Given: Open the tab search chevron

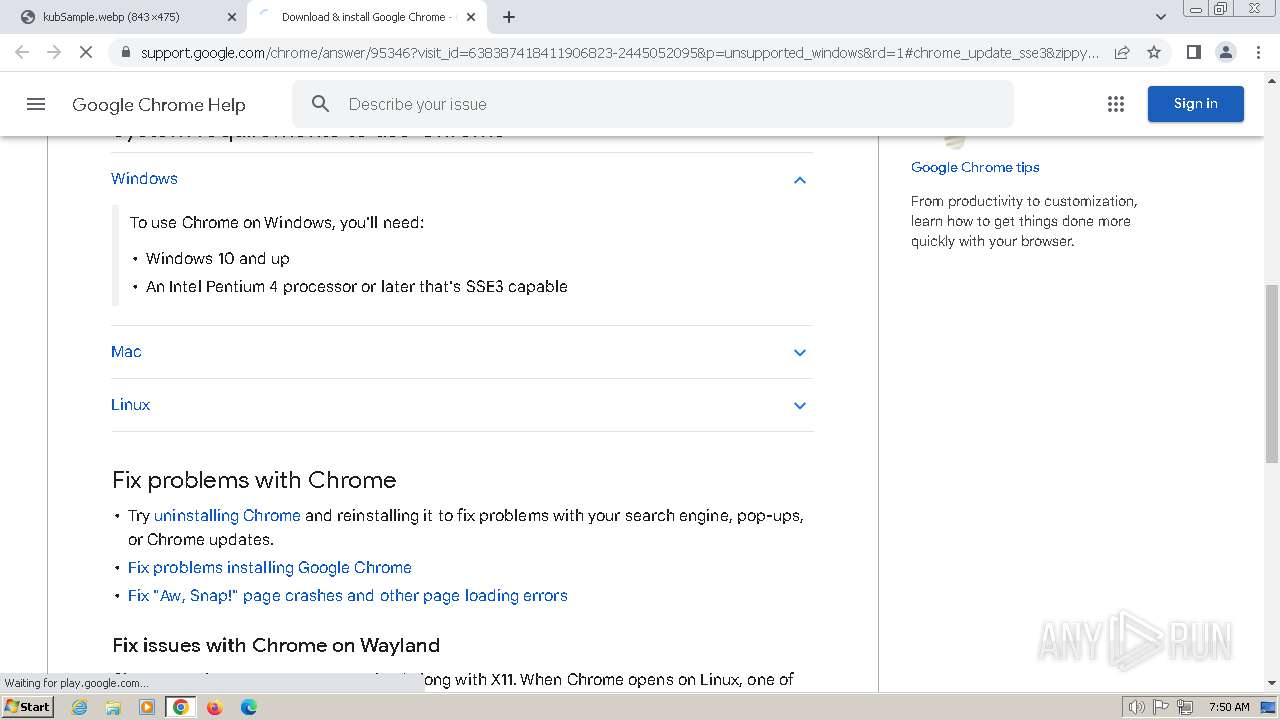Looking at the screenshot, I should click(1160, 17).
